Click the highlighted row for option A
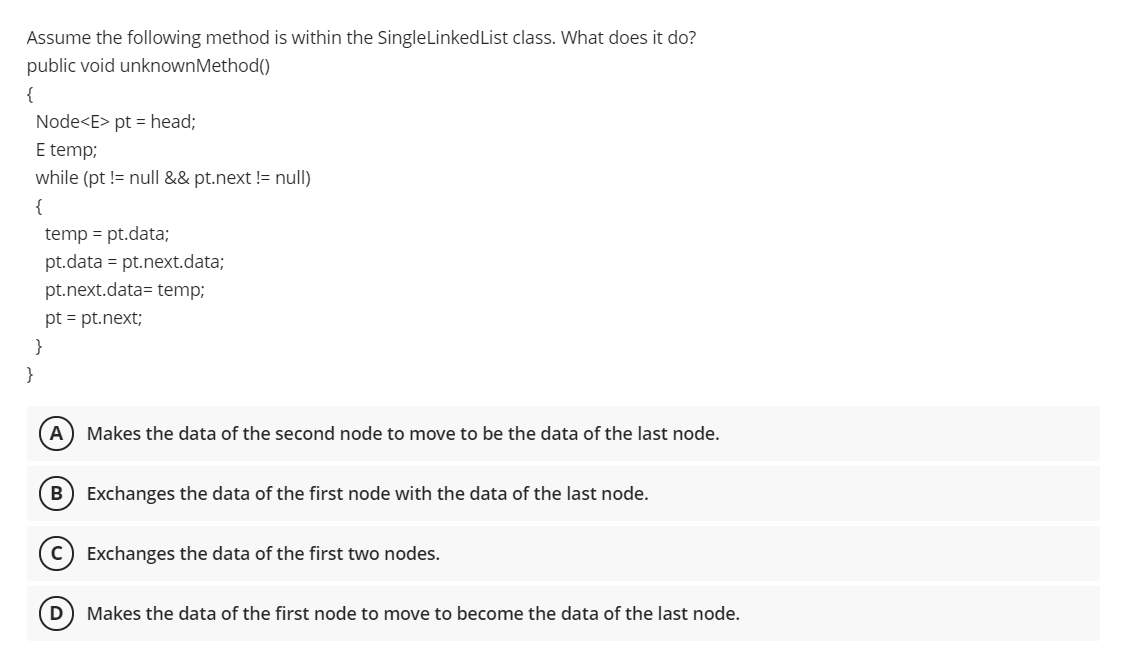The width and height of the screenshot is (1125, 668). [x=560, y=434]
